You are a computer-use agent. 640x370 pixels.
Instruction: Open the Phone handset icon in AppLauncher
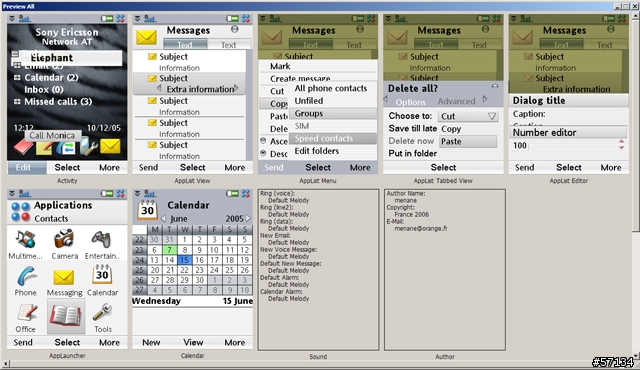(x=26, y=276)
